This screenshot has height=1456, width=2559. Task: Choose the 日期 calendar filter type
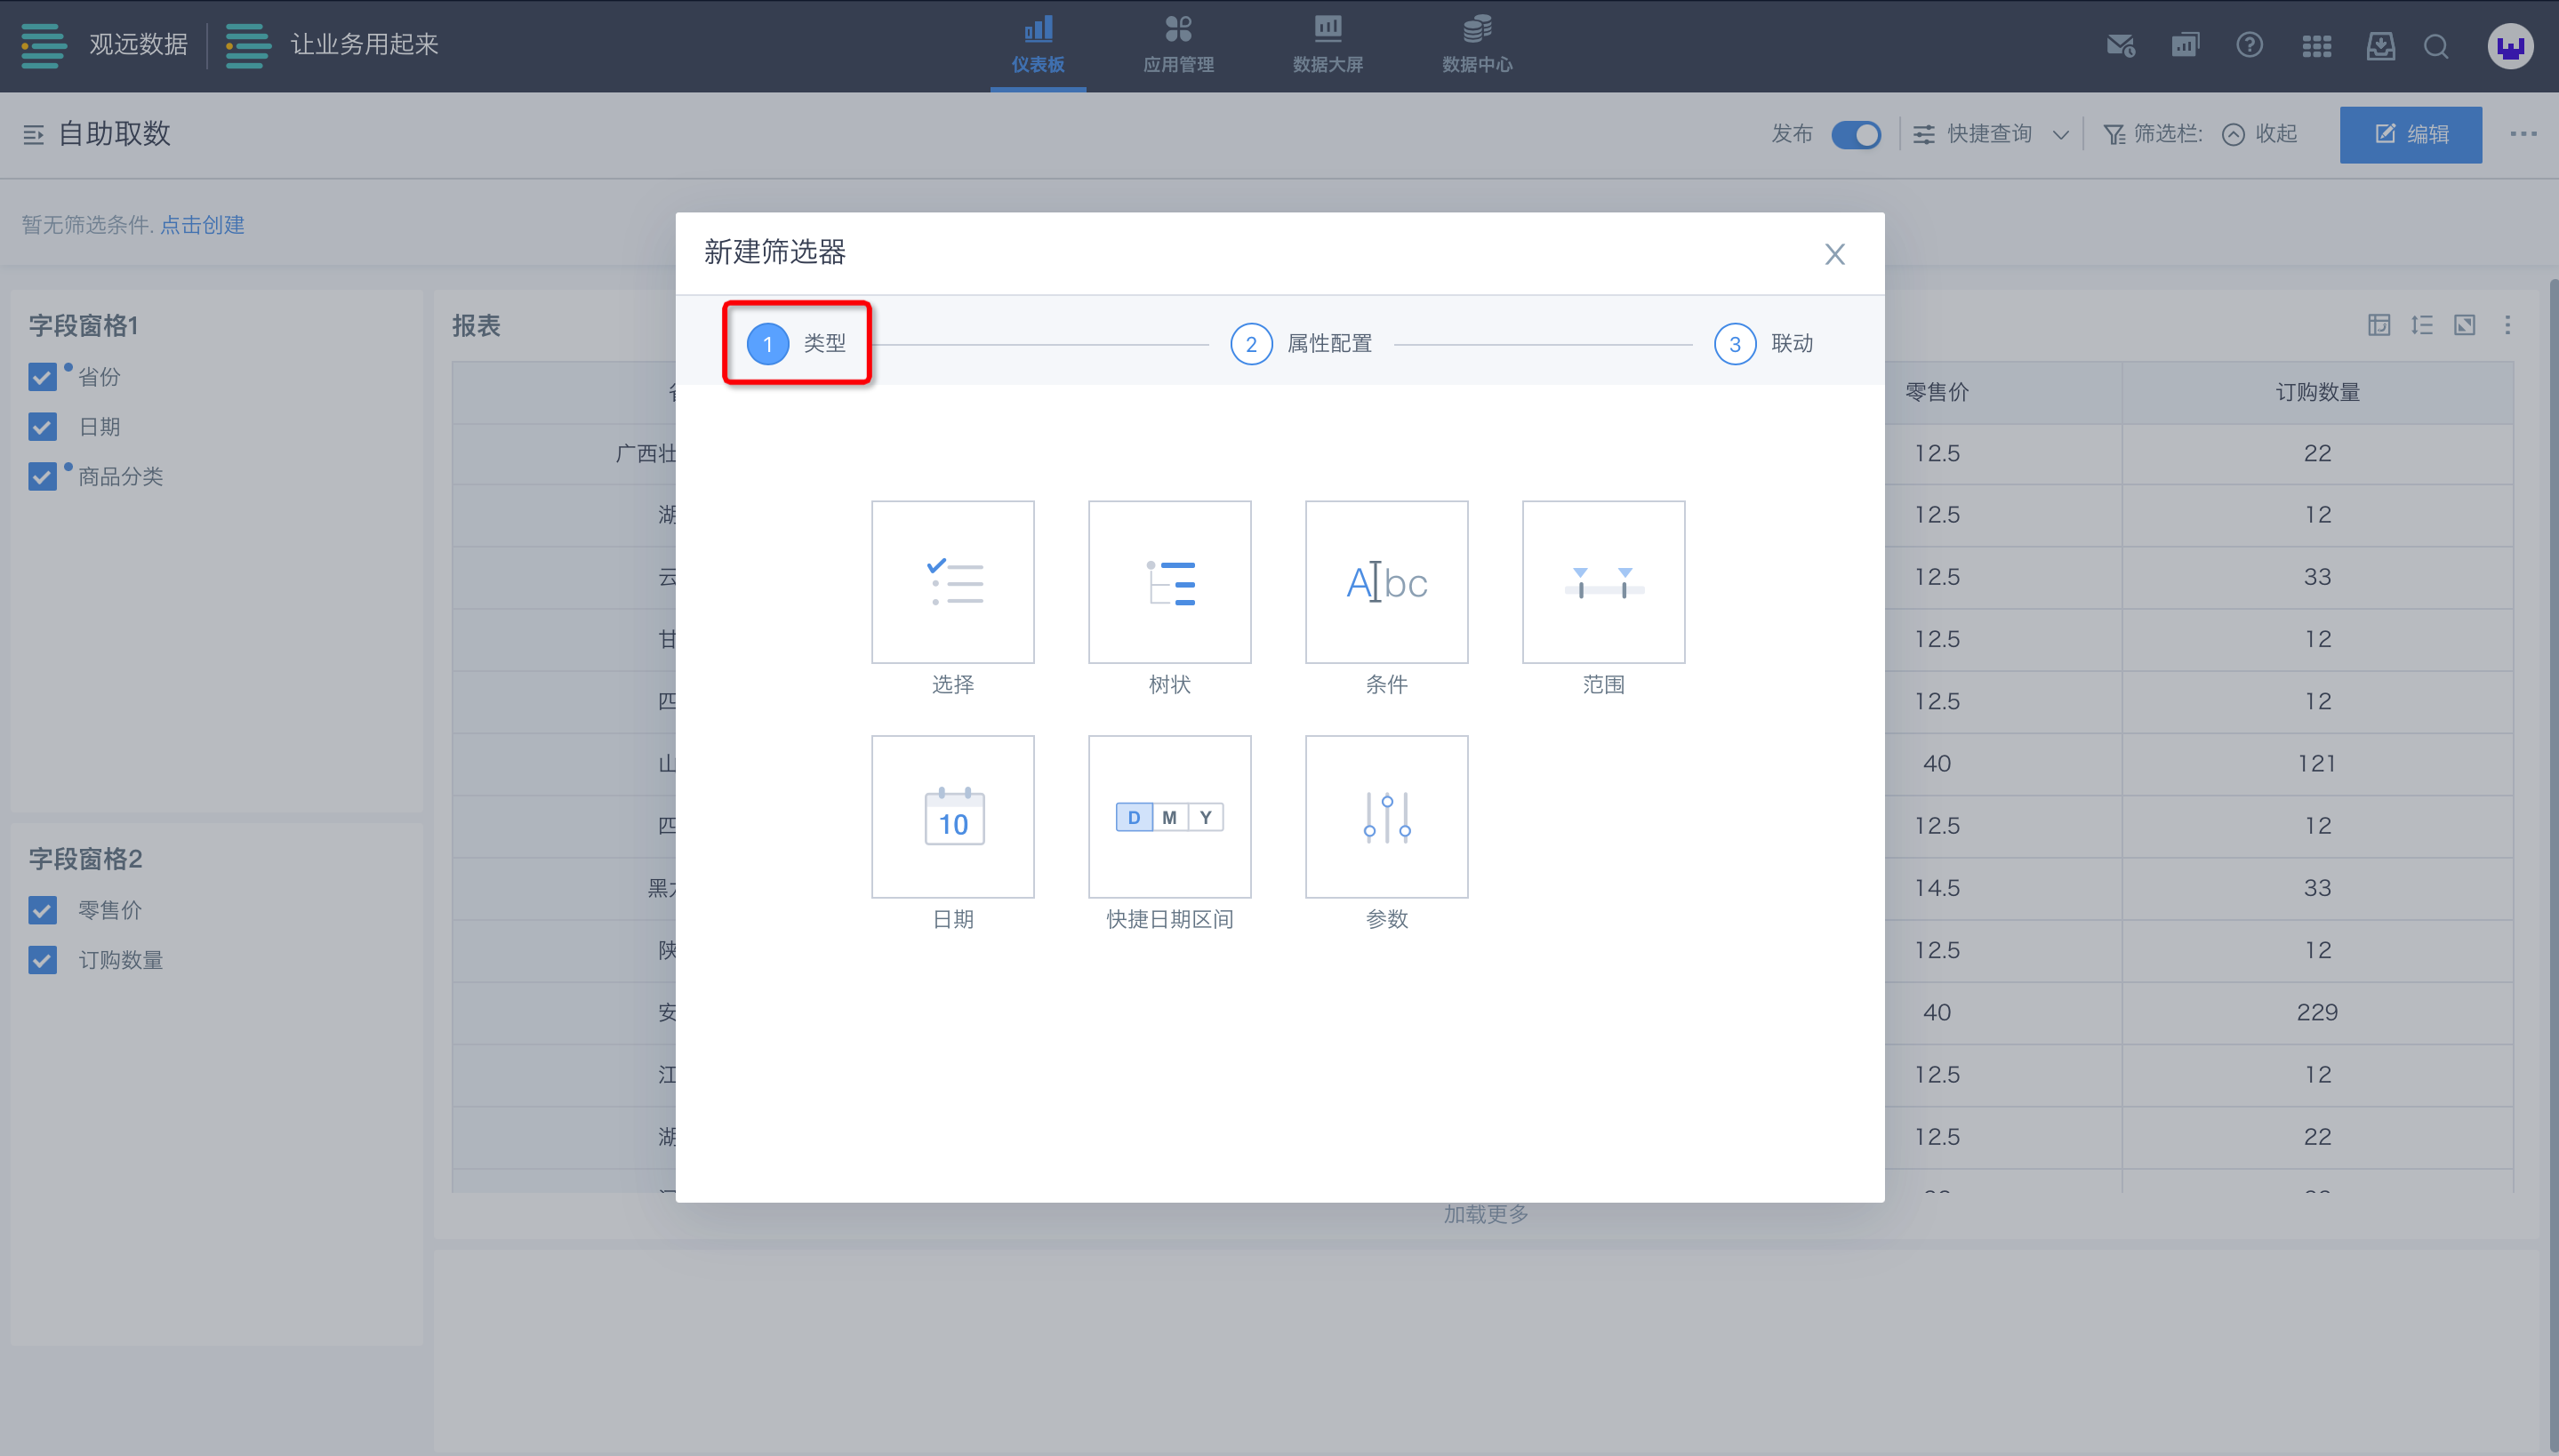(952, 817)
